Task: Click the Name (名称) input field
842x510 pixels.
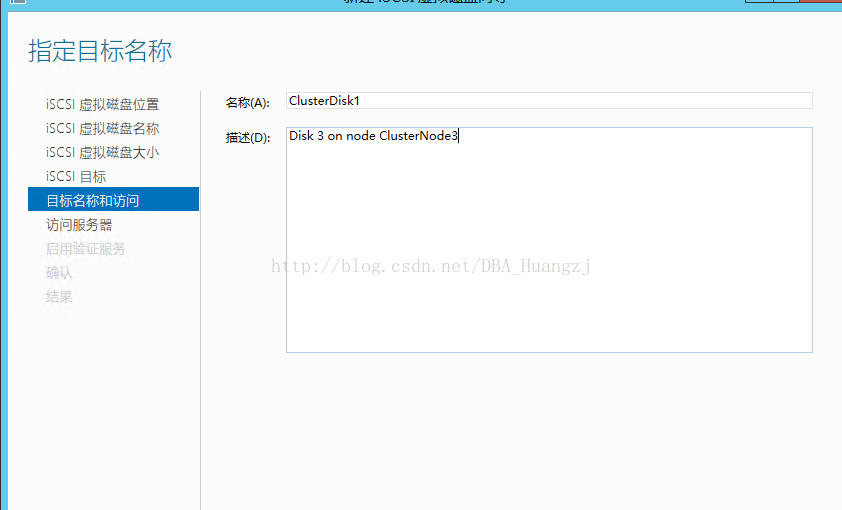Action: [549, 100]
